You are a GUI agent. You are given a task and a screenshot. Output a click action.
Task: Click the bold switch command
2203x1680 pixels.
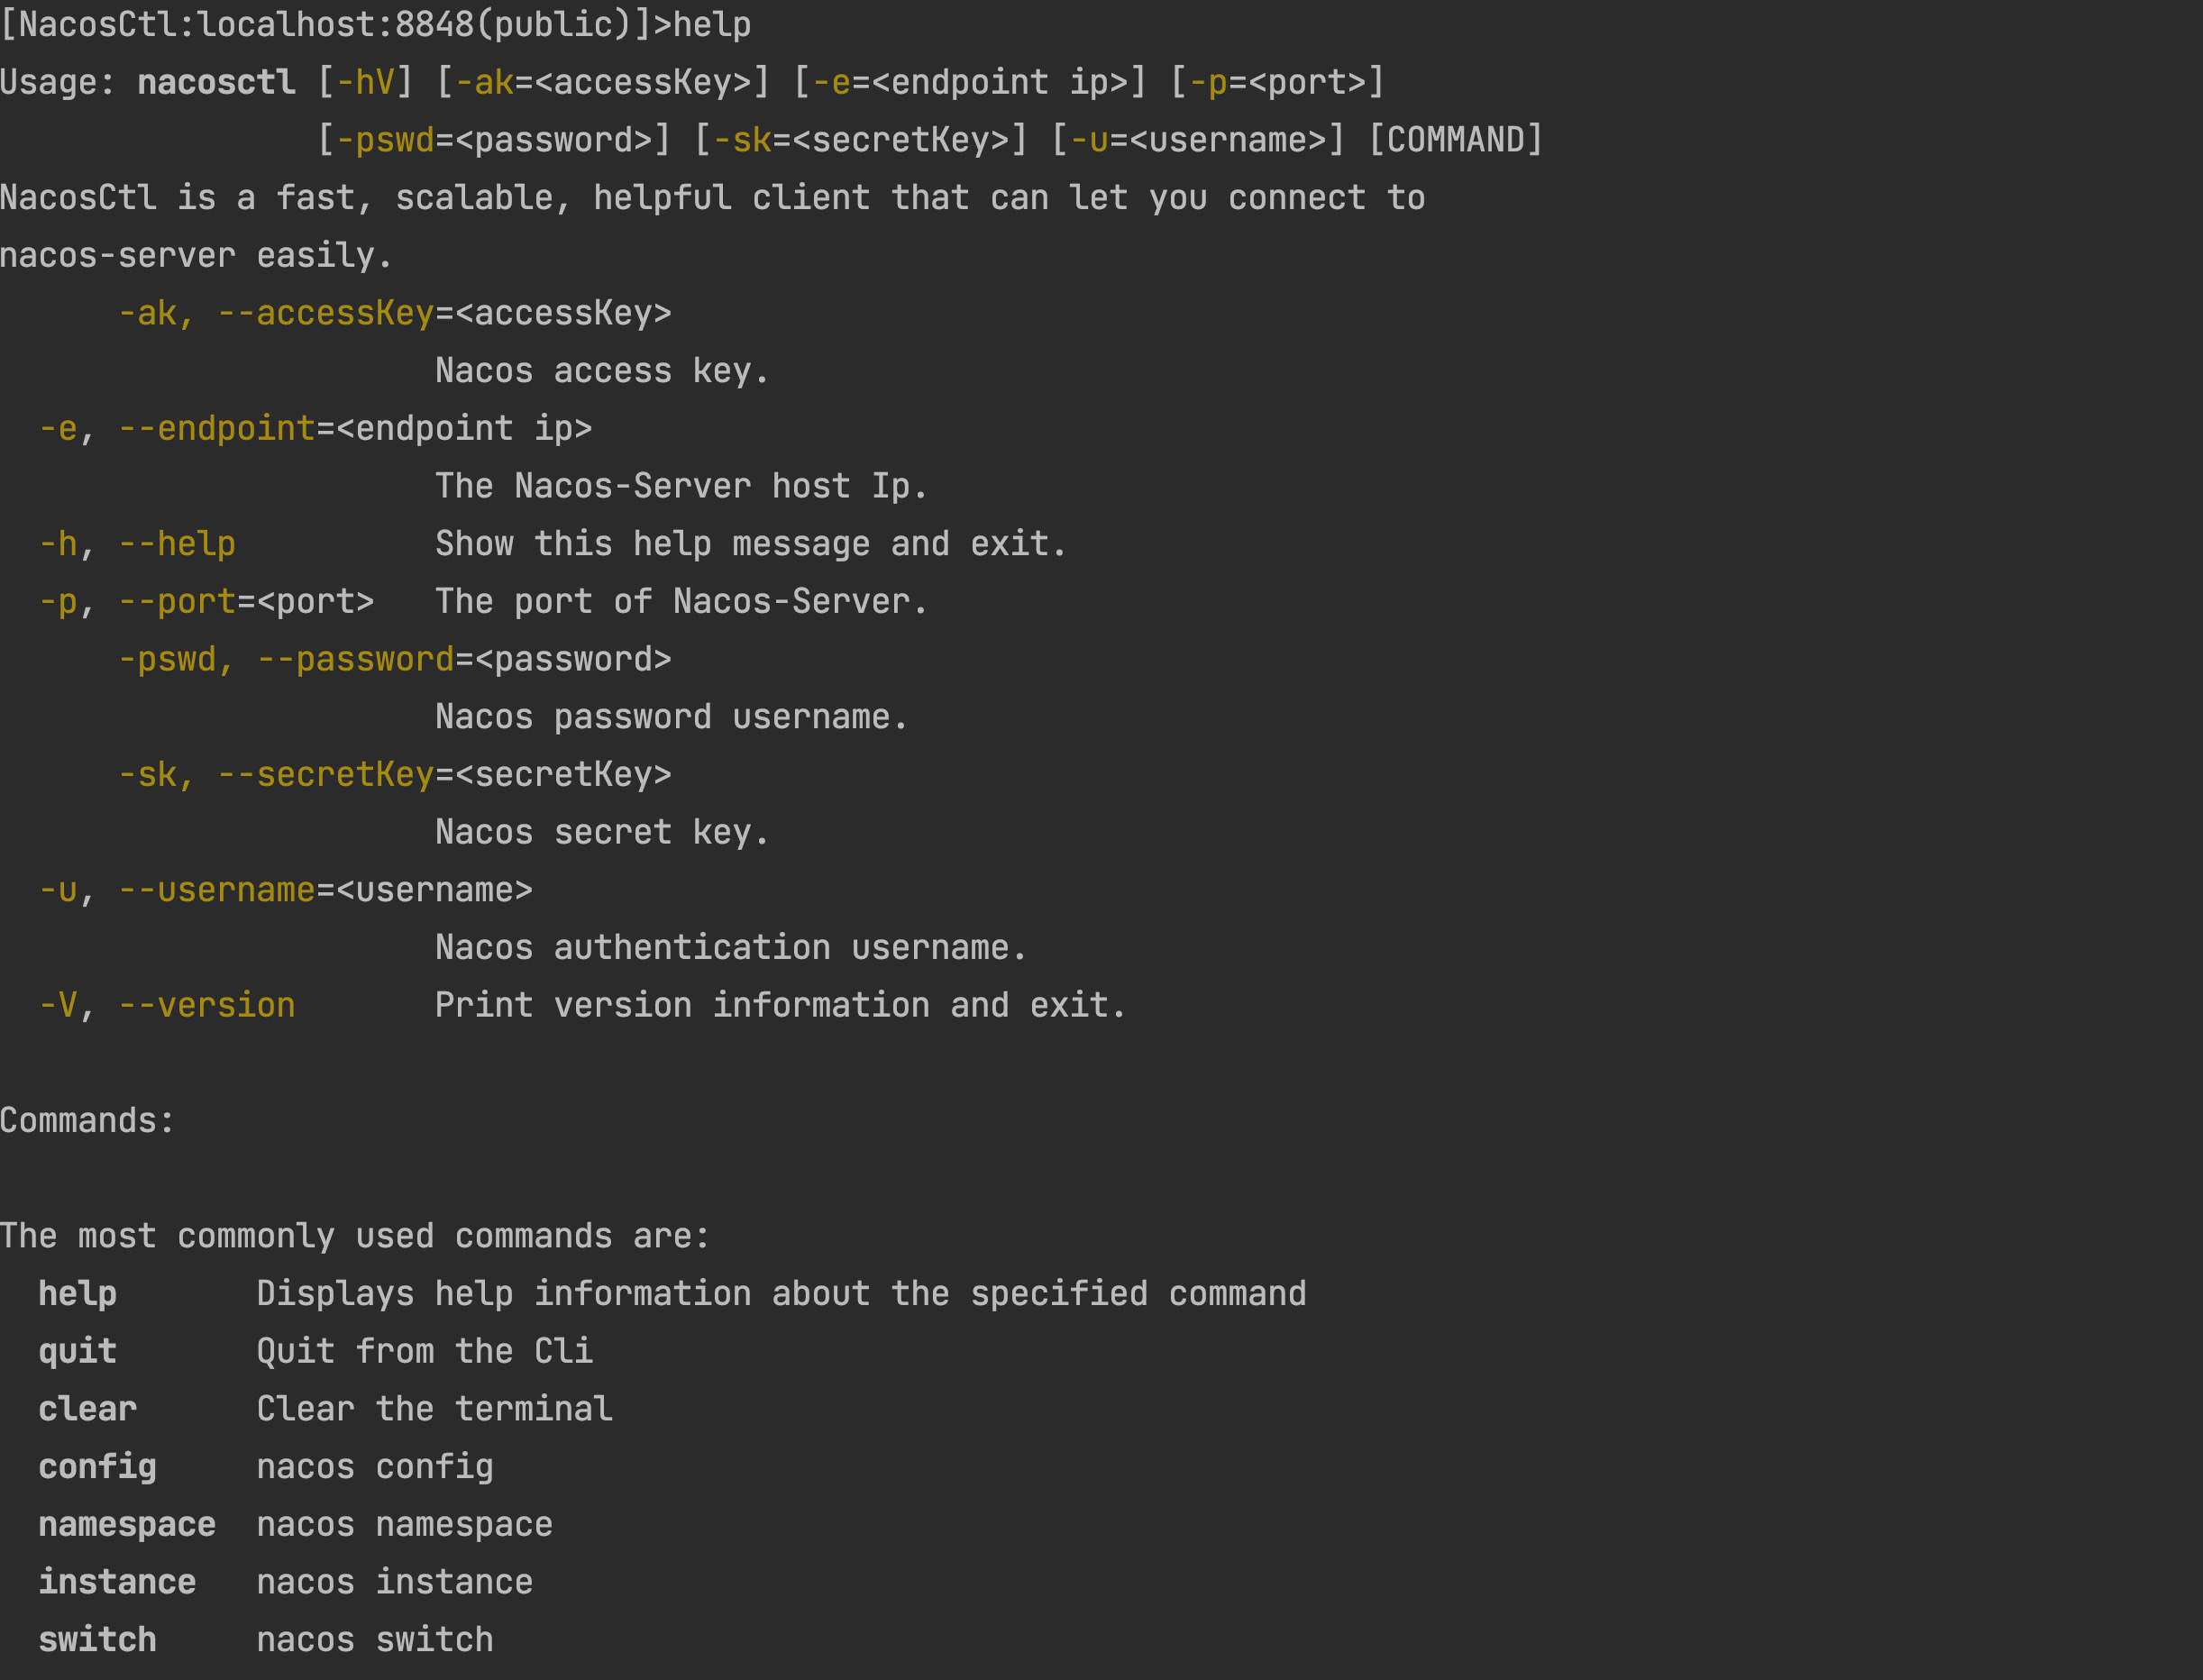click(x=98, y=1640)
